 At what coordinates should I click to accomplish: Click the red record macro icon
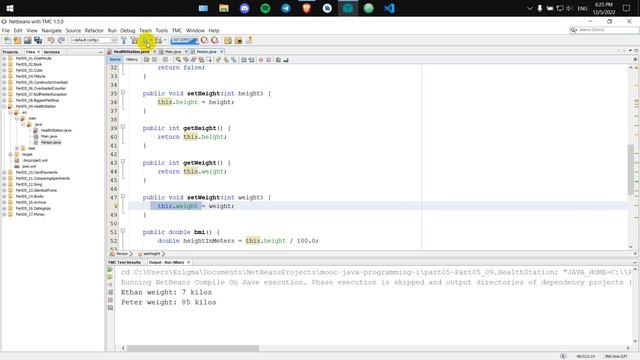pos(261,60)
